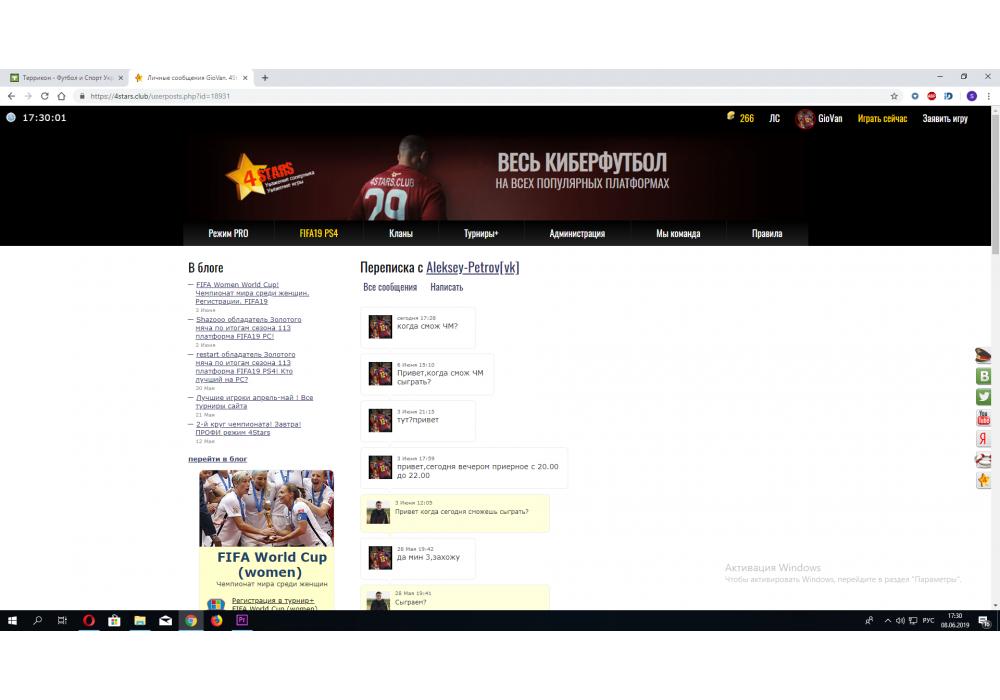The height and width of the screenshot is (700, 1000).
Task: Open Лучшие игроки апрель-май blog link
Action: click(x=254, y=402)
